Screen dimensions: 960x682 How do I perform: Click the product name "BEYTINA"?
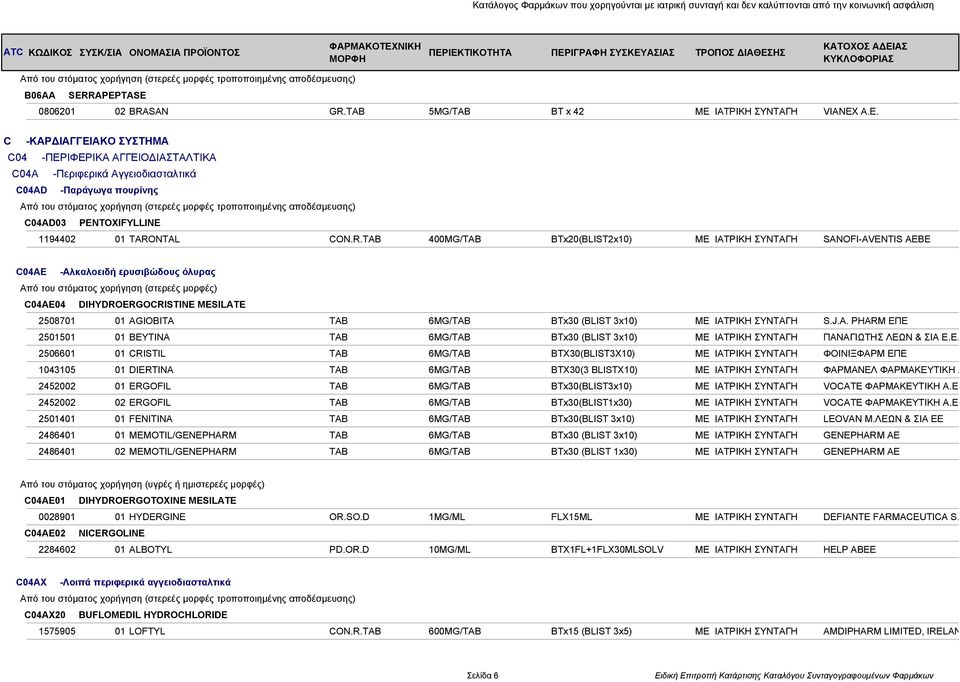(149, 337)
